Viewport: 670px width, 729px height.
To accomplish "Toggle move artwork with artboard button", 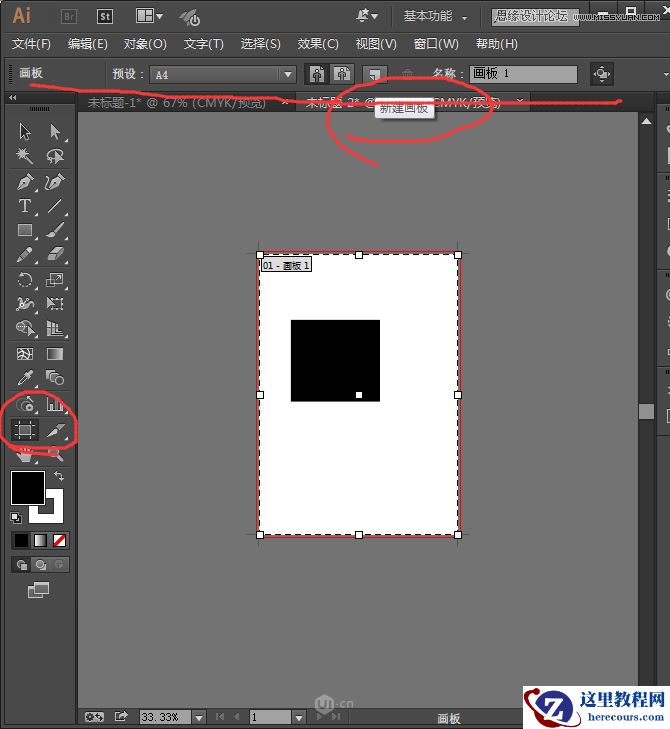I will (602, 74).
